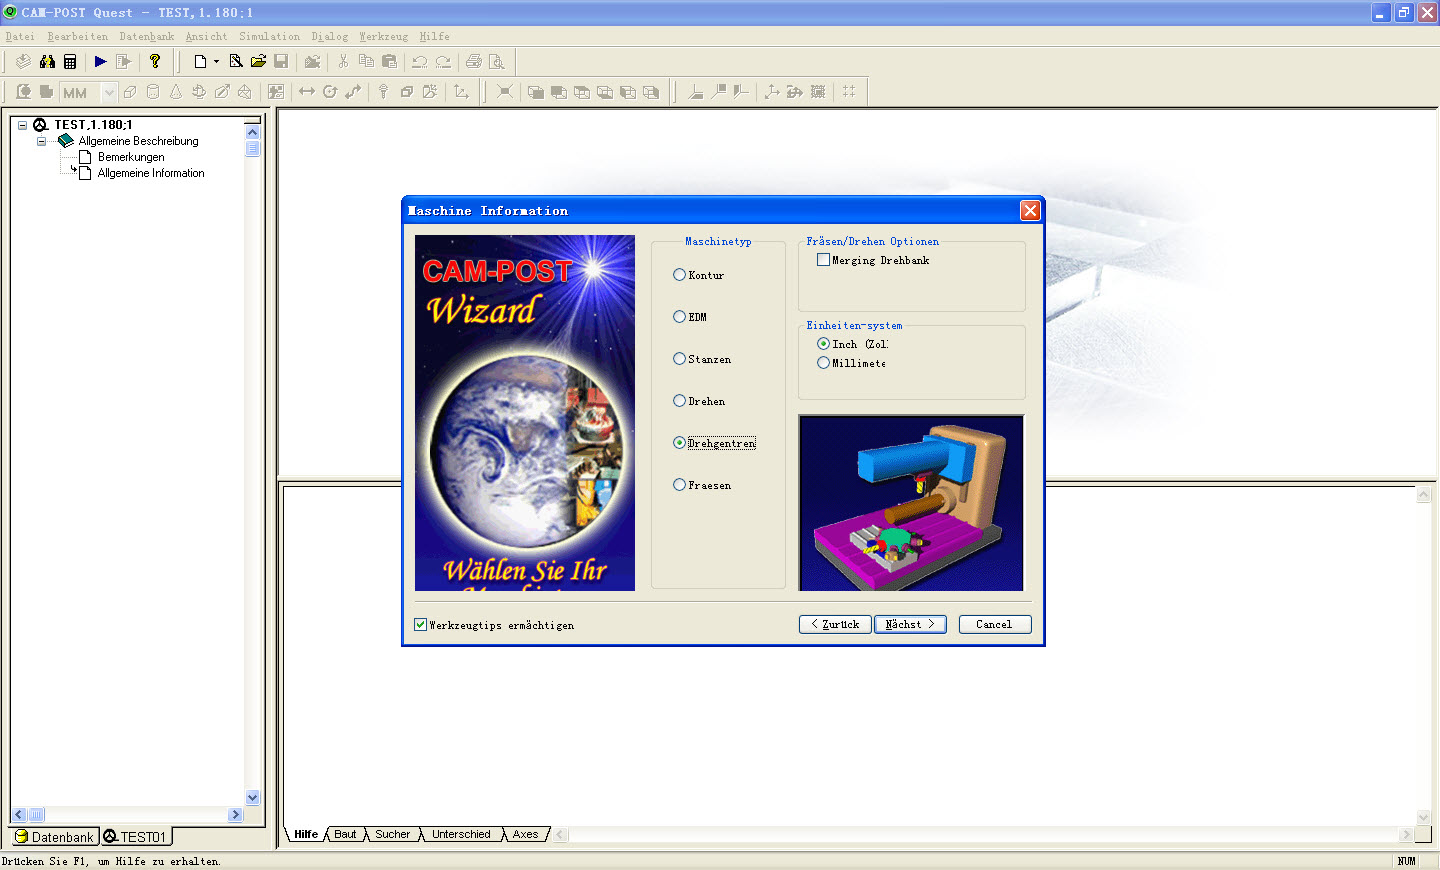
Task: Click the paste clipboard icon
Action: click(389, 61)
